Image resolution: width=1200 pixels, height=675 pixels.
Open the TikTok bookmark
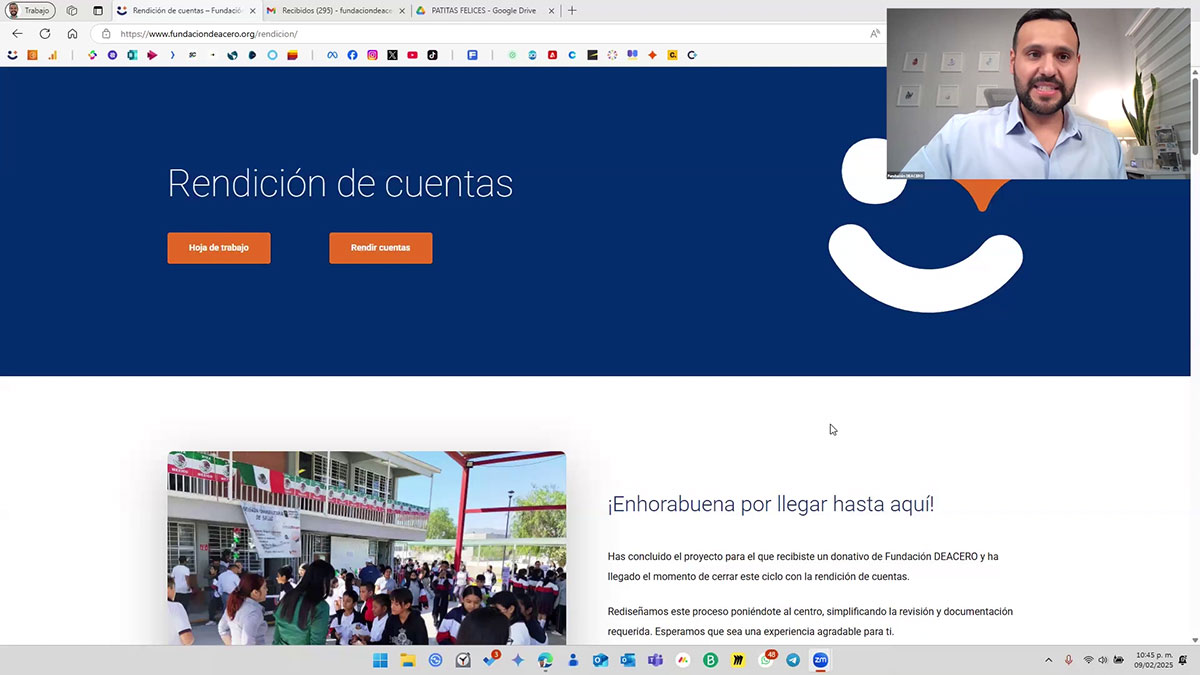coord(432,55)
